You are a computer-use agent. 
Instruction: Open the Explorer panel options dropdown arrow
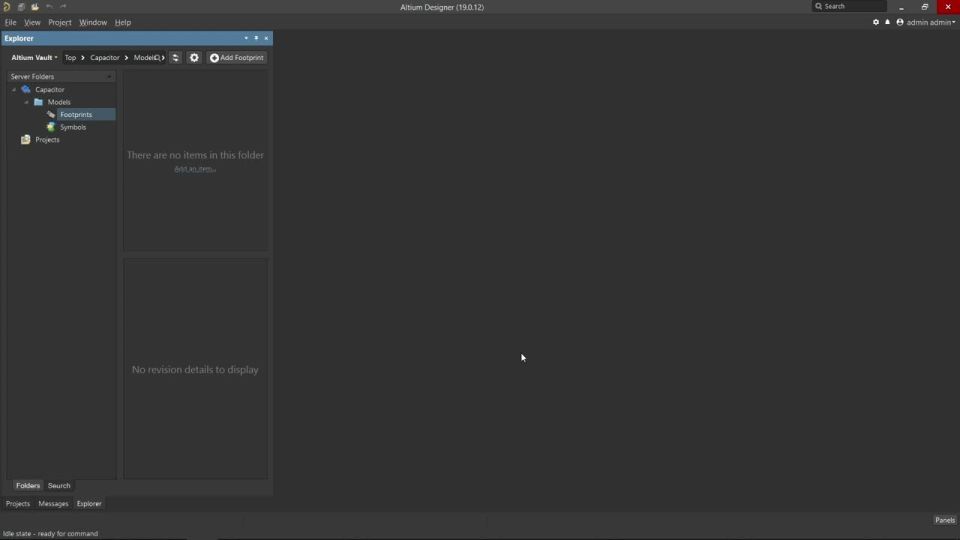[246, 38]
